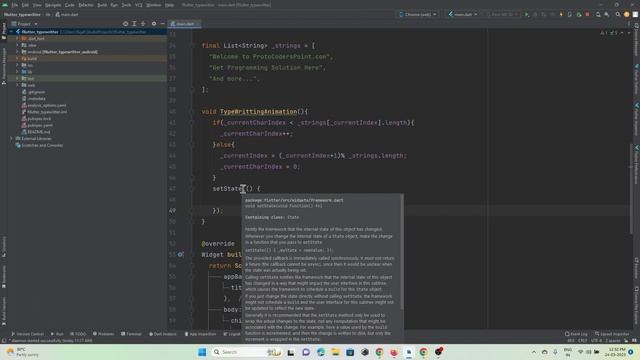
Task: Click the documentation popup's vertical scrollbar
Action: (x=402, y=251)
